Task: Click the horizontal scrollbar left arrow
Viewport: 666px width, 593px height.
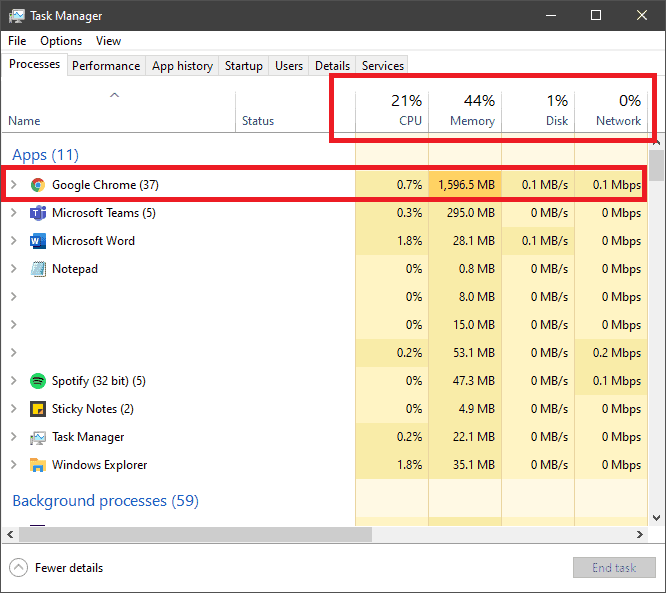Action: [x=10, y=534]
